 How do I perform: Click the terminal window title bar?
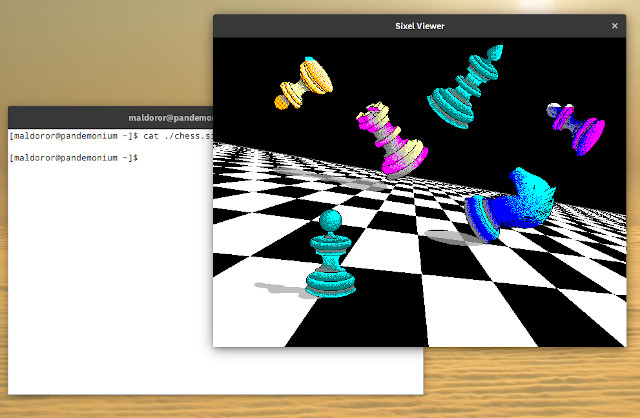click(110, 117)
